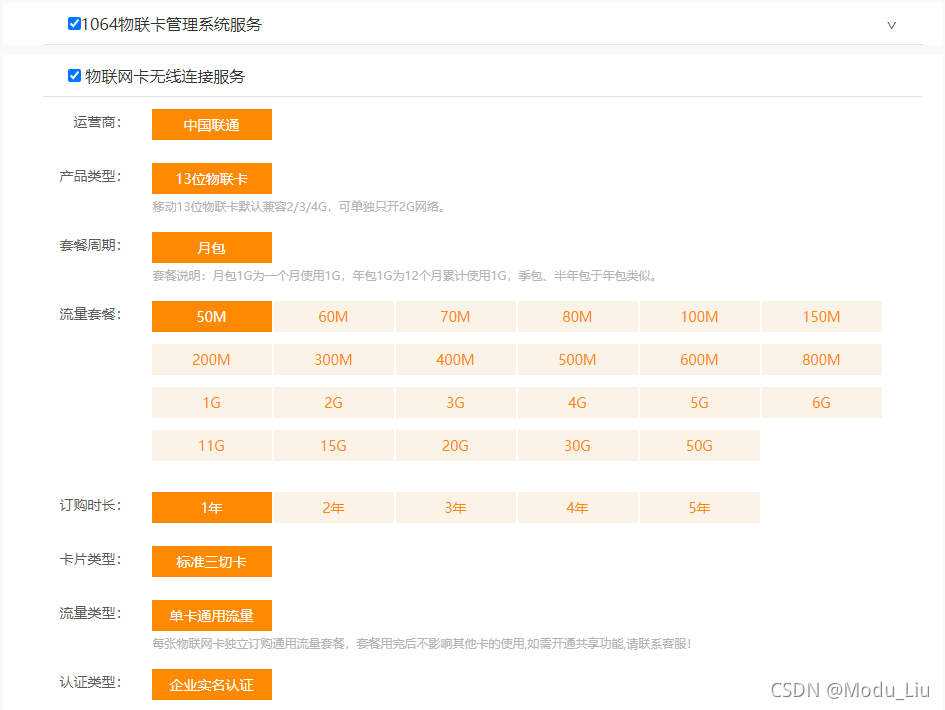Viewport: 945px width, 710px height.
Task: Pick the 800M data plan
Action: 821,359
